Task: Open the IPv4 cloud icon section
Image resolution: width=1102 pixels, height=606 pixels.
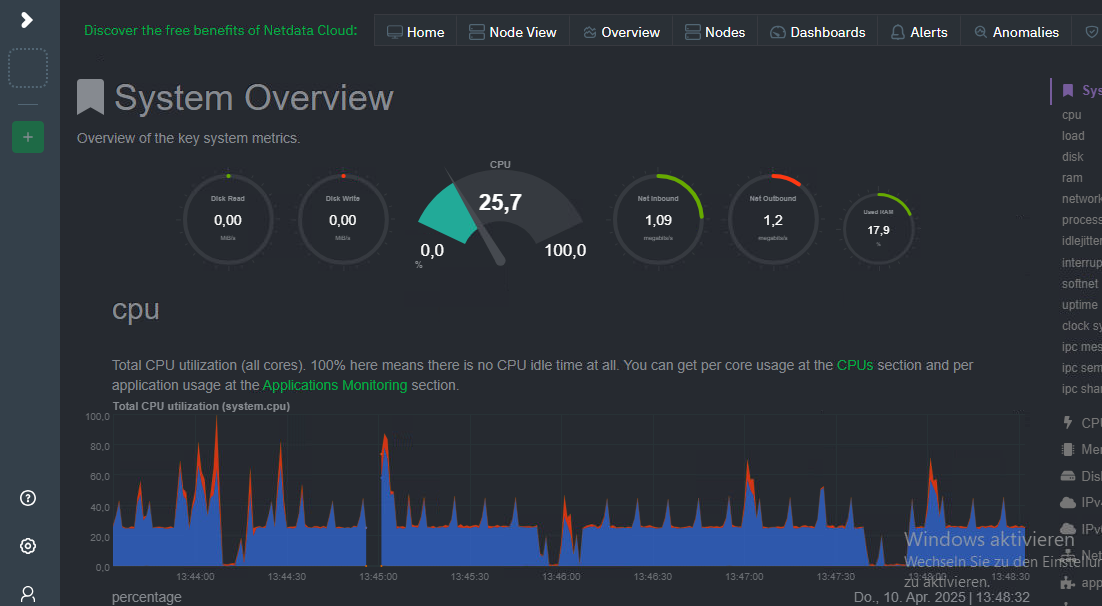Action: tap(1068, 503)
